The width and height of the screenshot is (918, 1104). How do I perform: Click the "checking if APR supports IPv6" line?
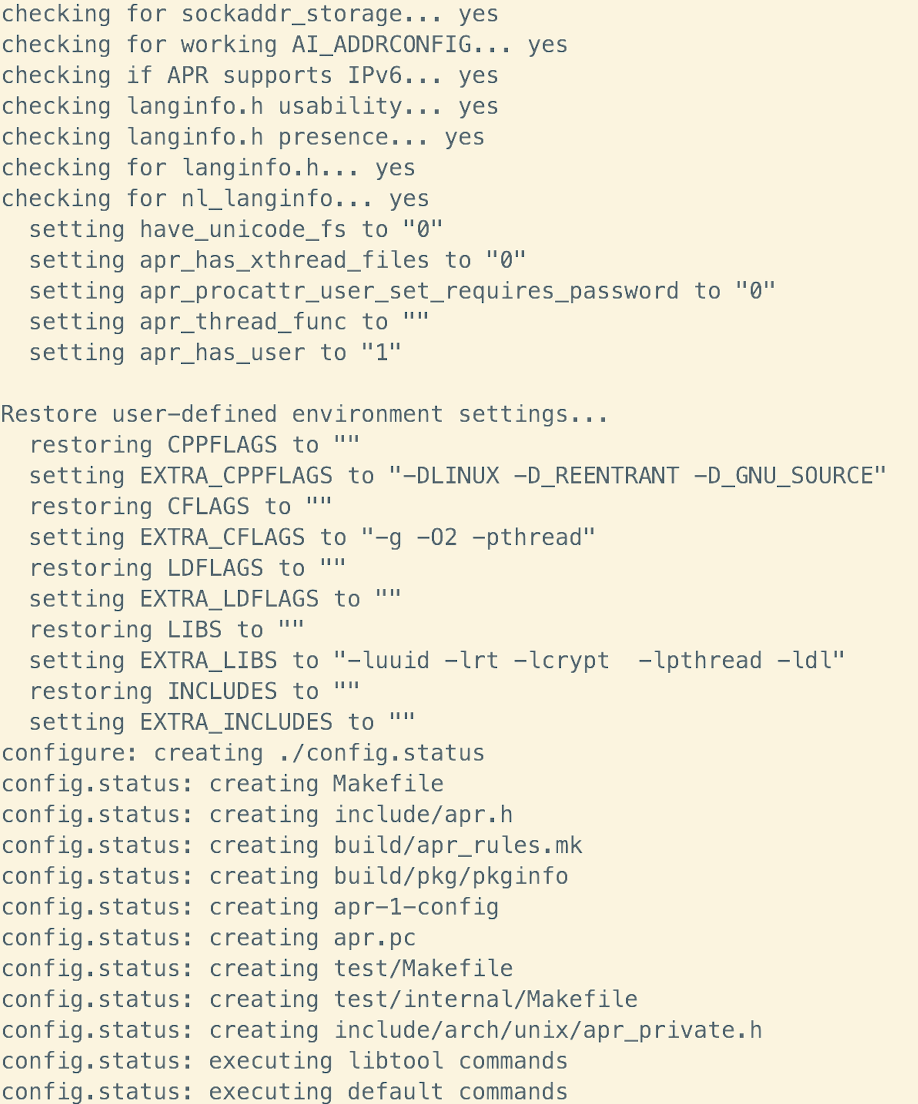[249, 76]
